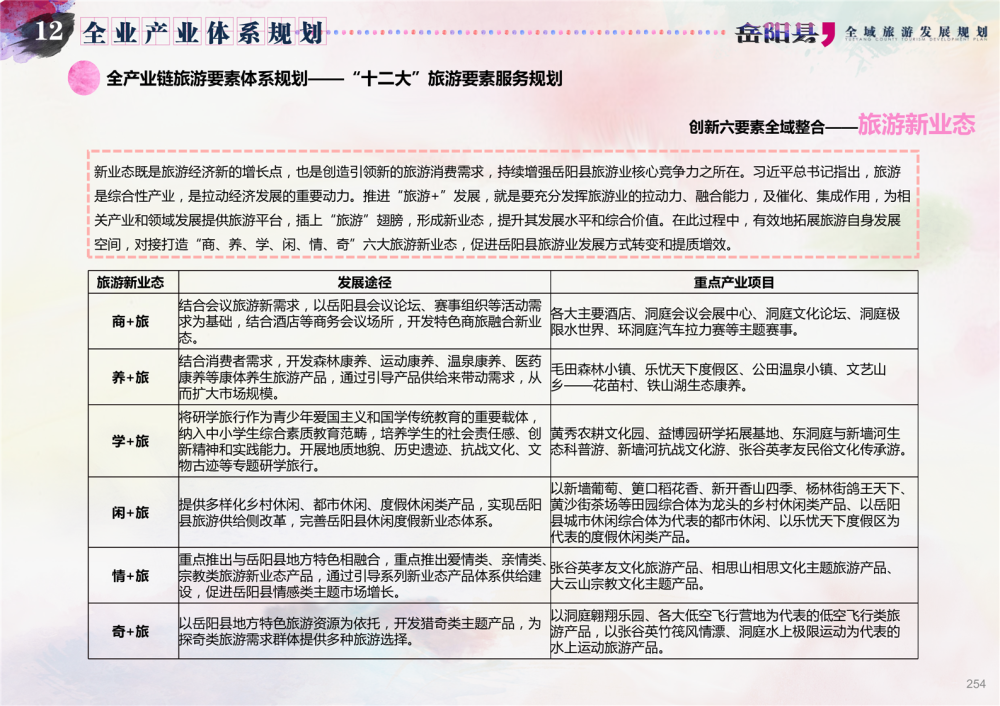Click the 旅游新业态 pink heading
This screenshot has height=706, width=1000.
916,125
